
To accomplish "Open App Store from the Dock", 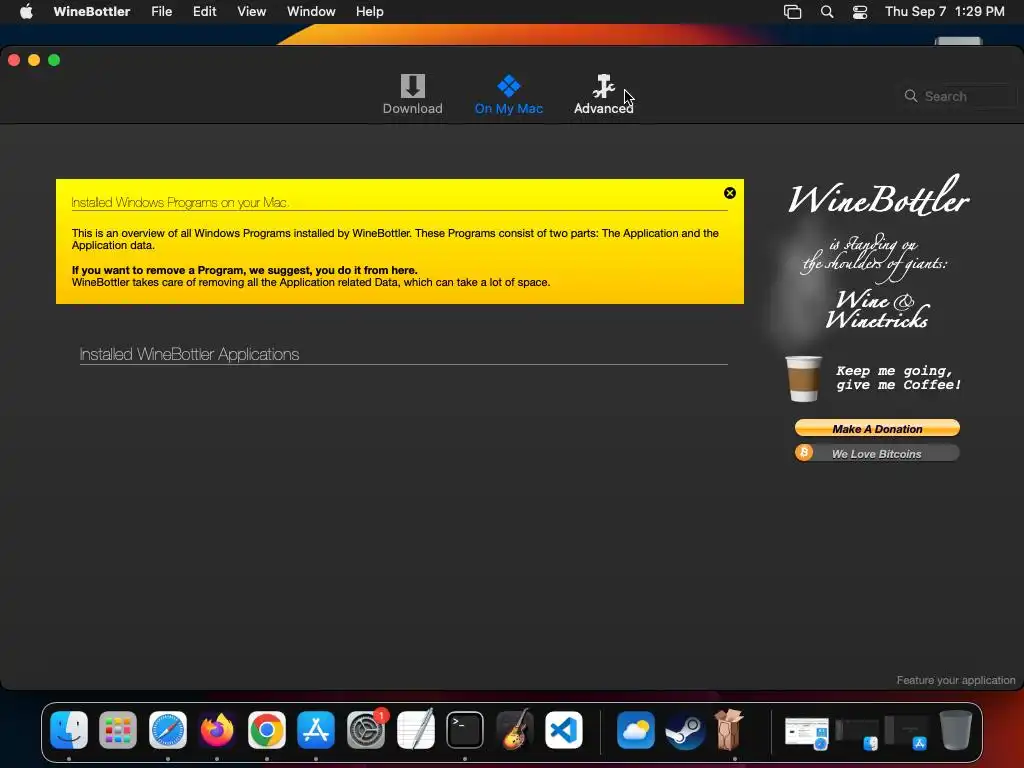I will 316,729.
